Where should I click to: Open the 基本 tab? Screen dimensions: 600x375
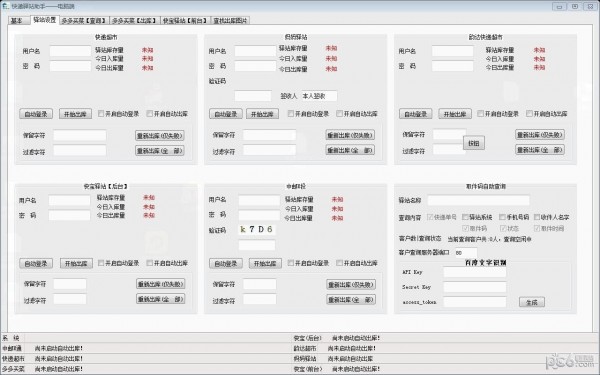[x=19, y=21]
